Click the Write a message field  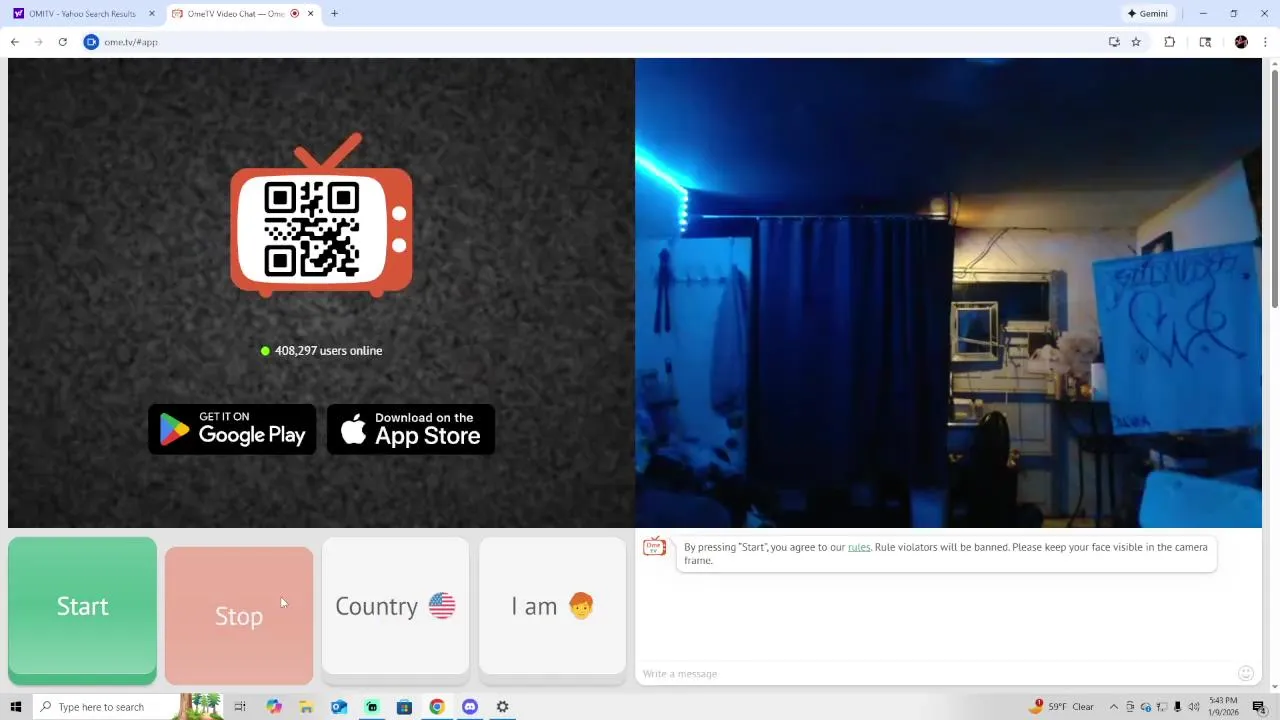pyautogui.click(x=935, y=673)
